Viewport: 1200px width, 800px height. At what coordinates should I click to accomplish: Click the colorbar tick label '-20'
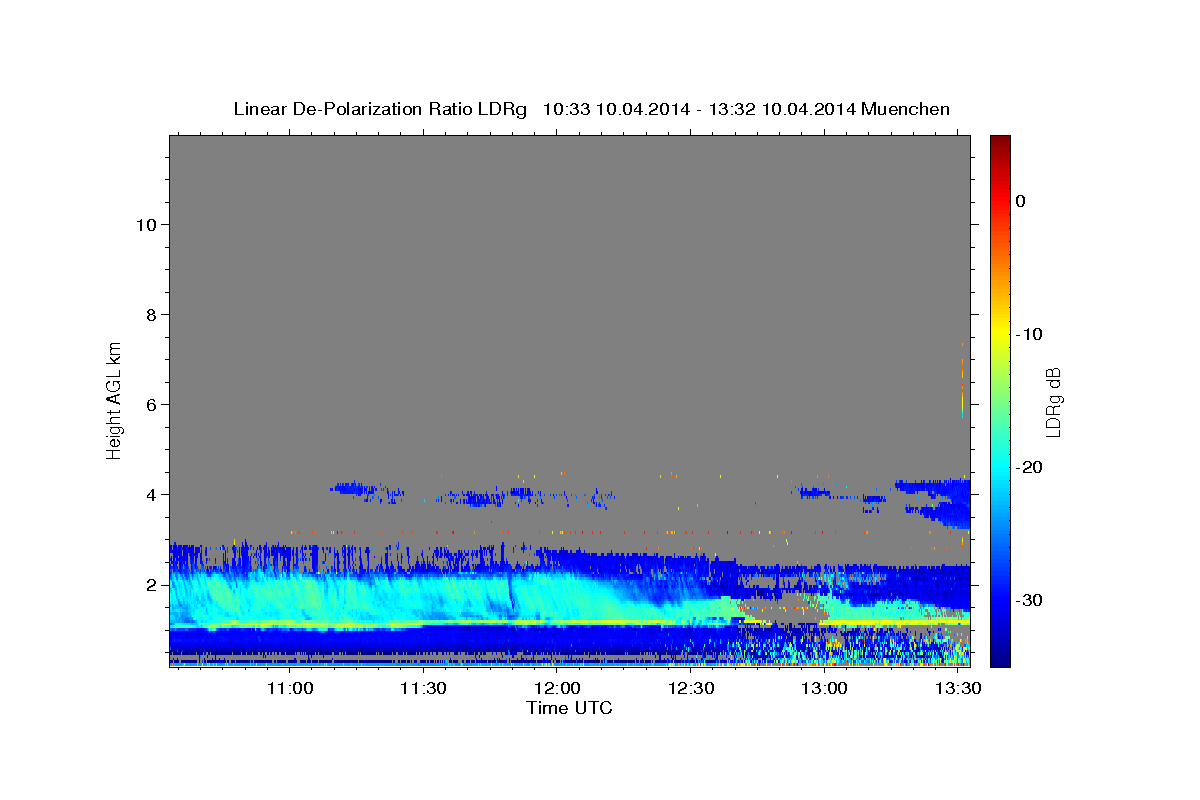coord(1029,467)
